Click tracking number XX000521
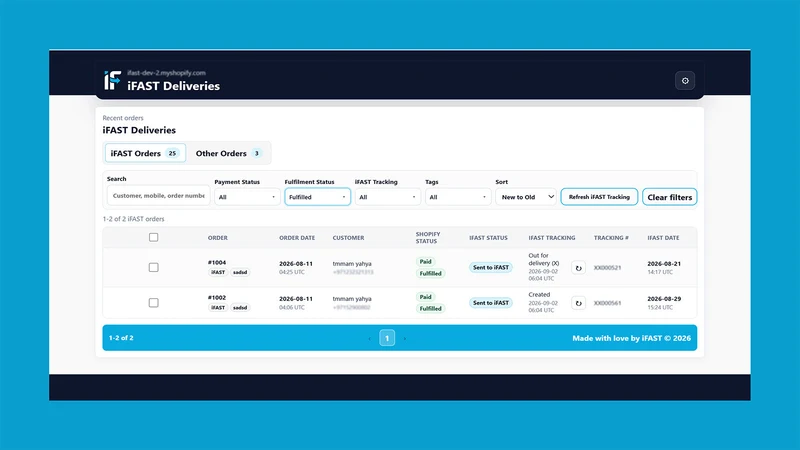800x450 pixels. pos(607,268)
